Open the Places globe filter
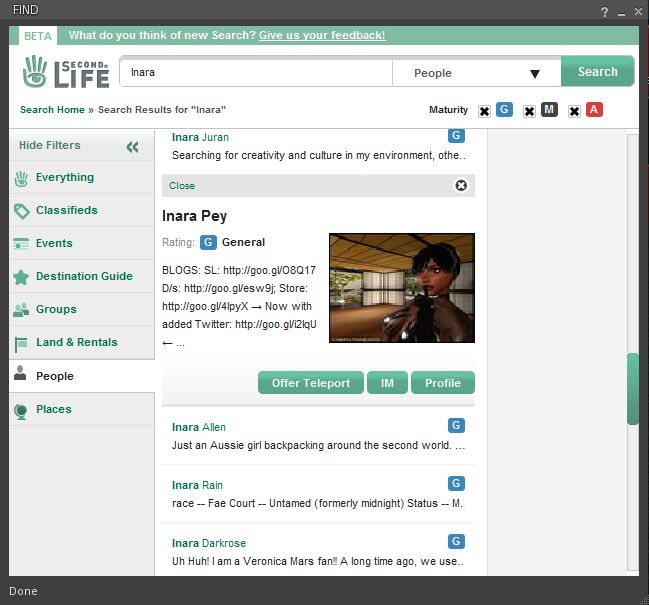 pyautogui.click(x=21, y=410)
